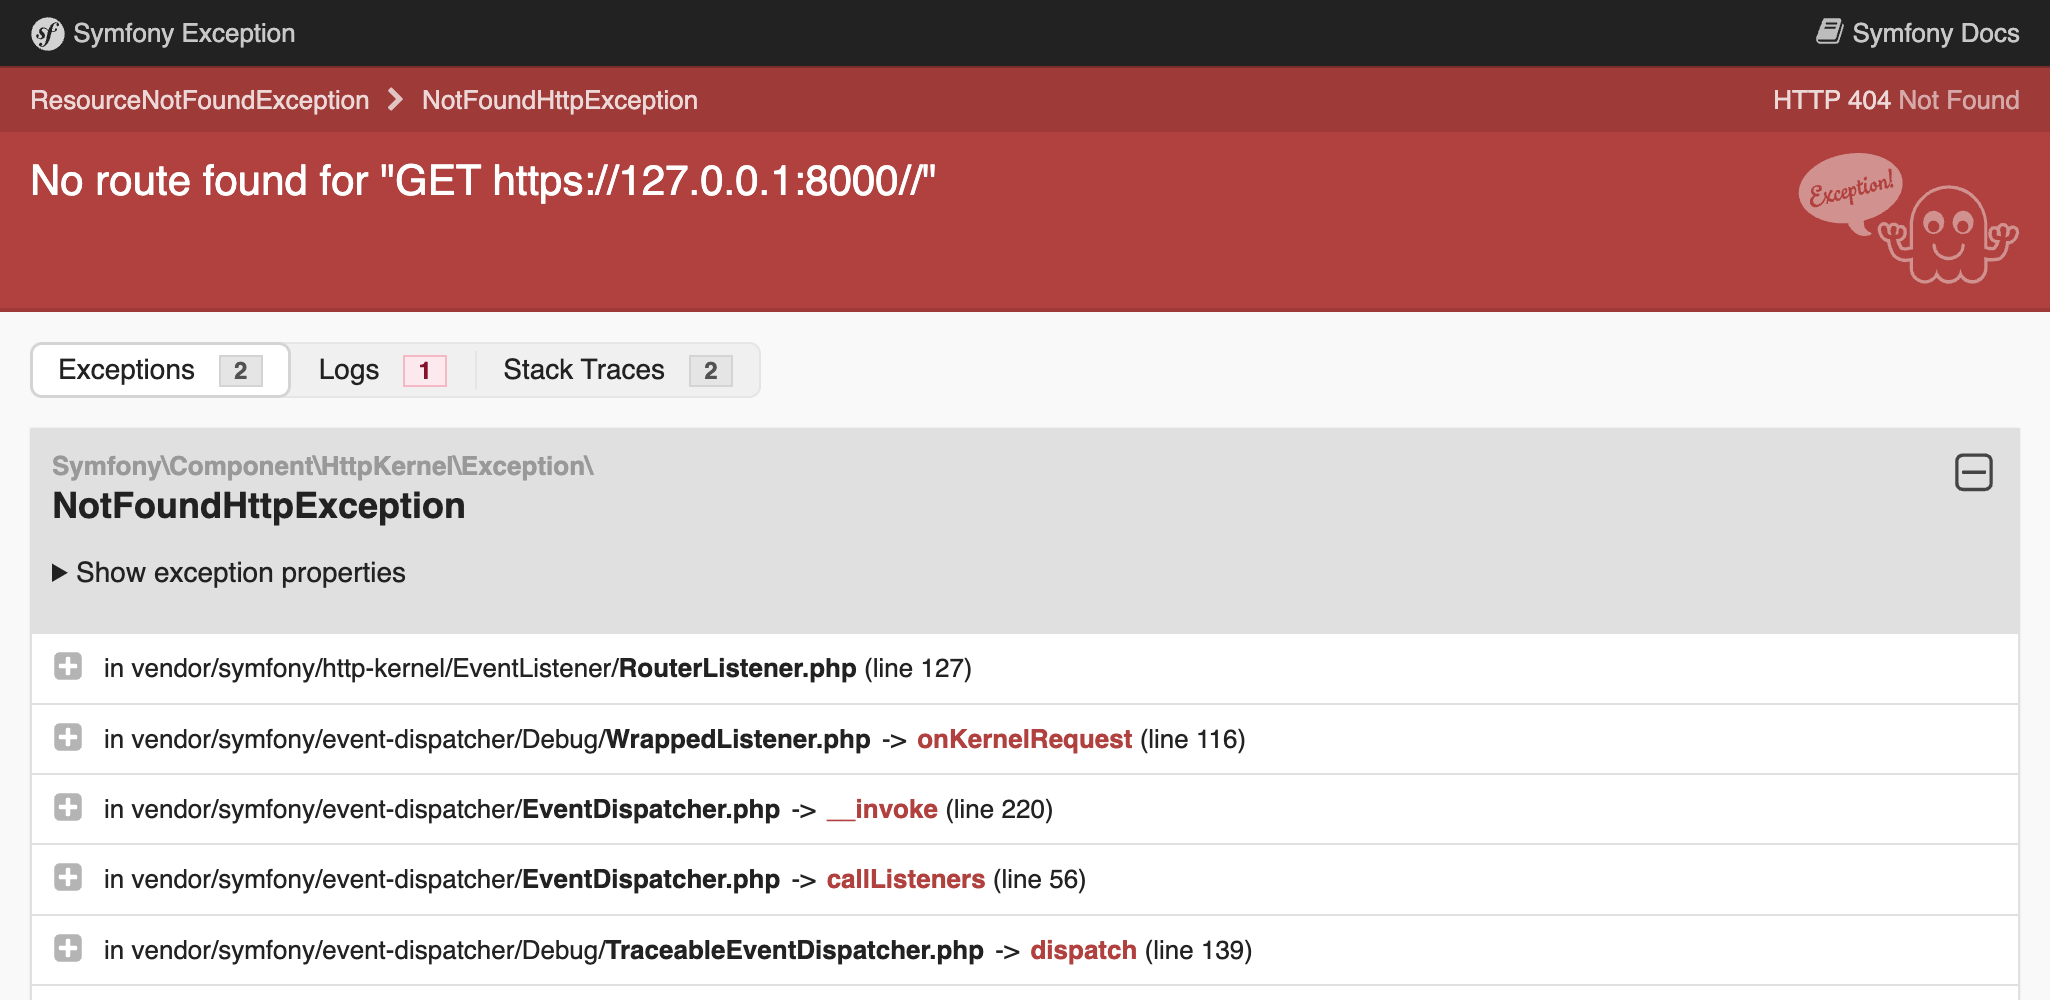Open Symfony Docs via the book icon
This screenshot has height=1000, width=2050.
1829,31
